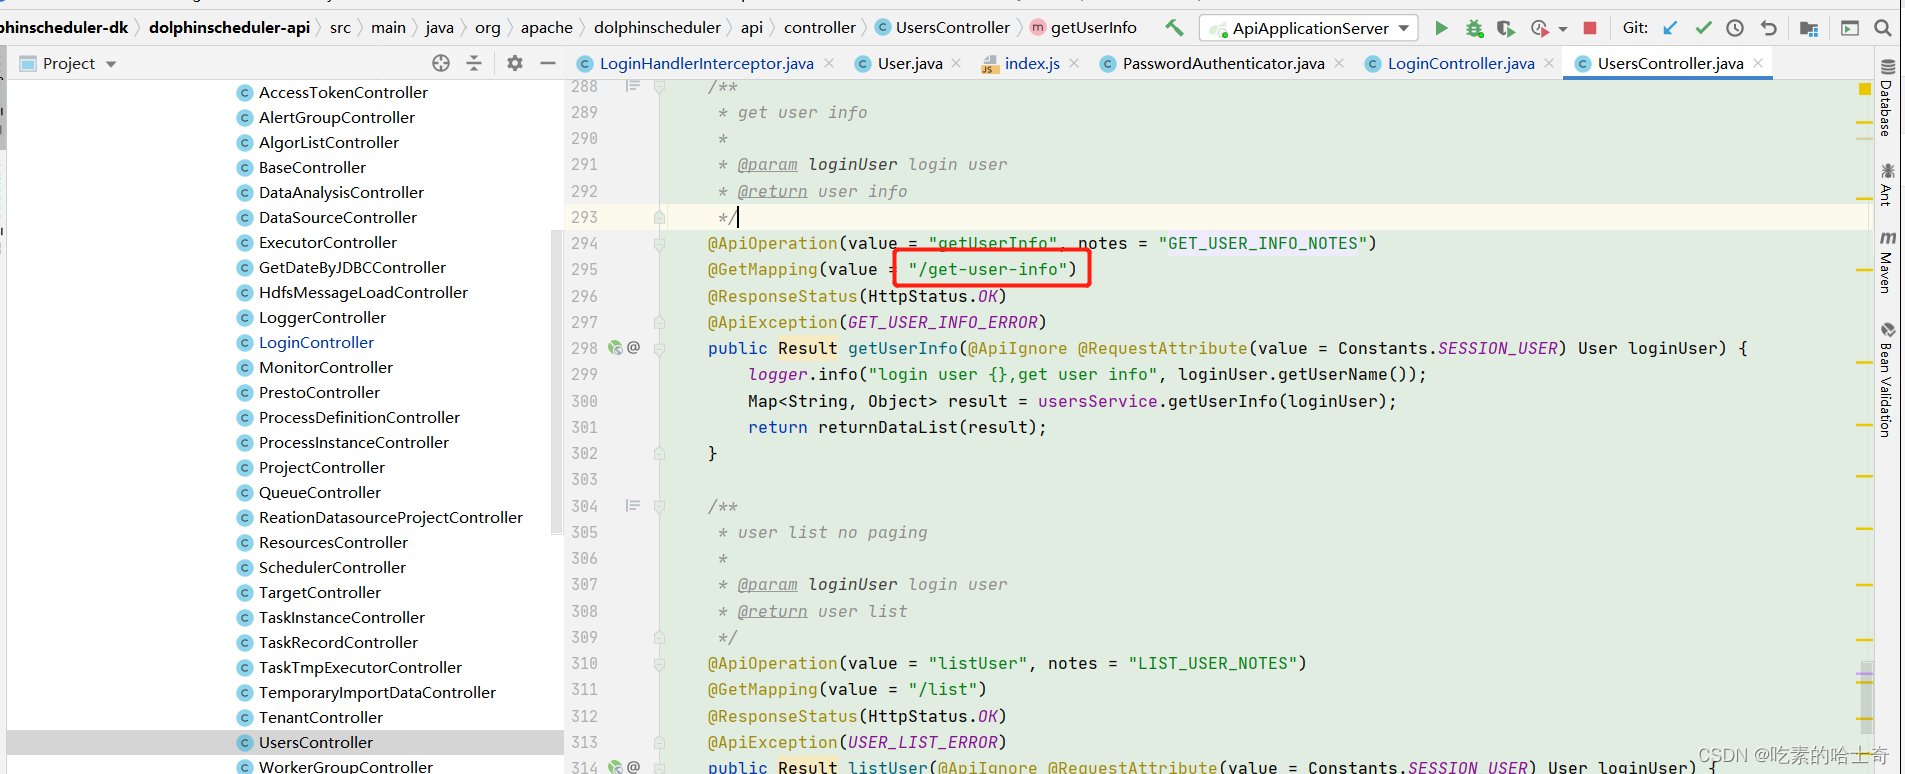Click the Locate opened file crosshair icon

(x=441, y=63)
